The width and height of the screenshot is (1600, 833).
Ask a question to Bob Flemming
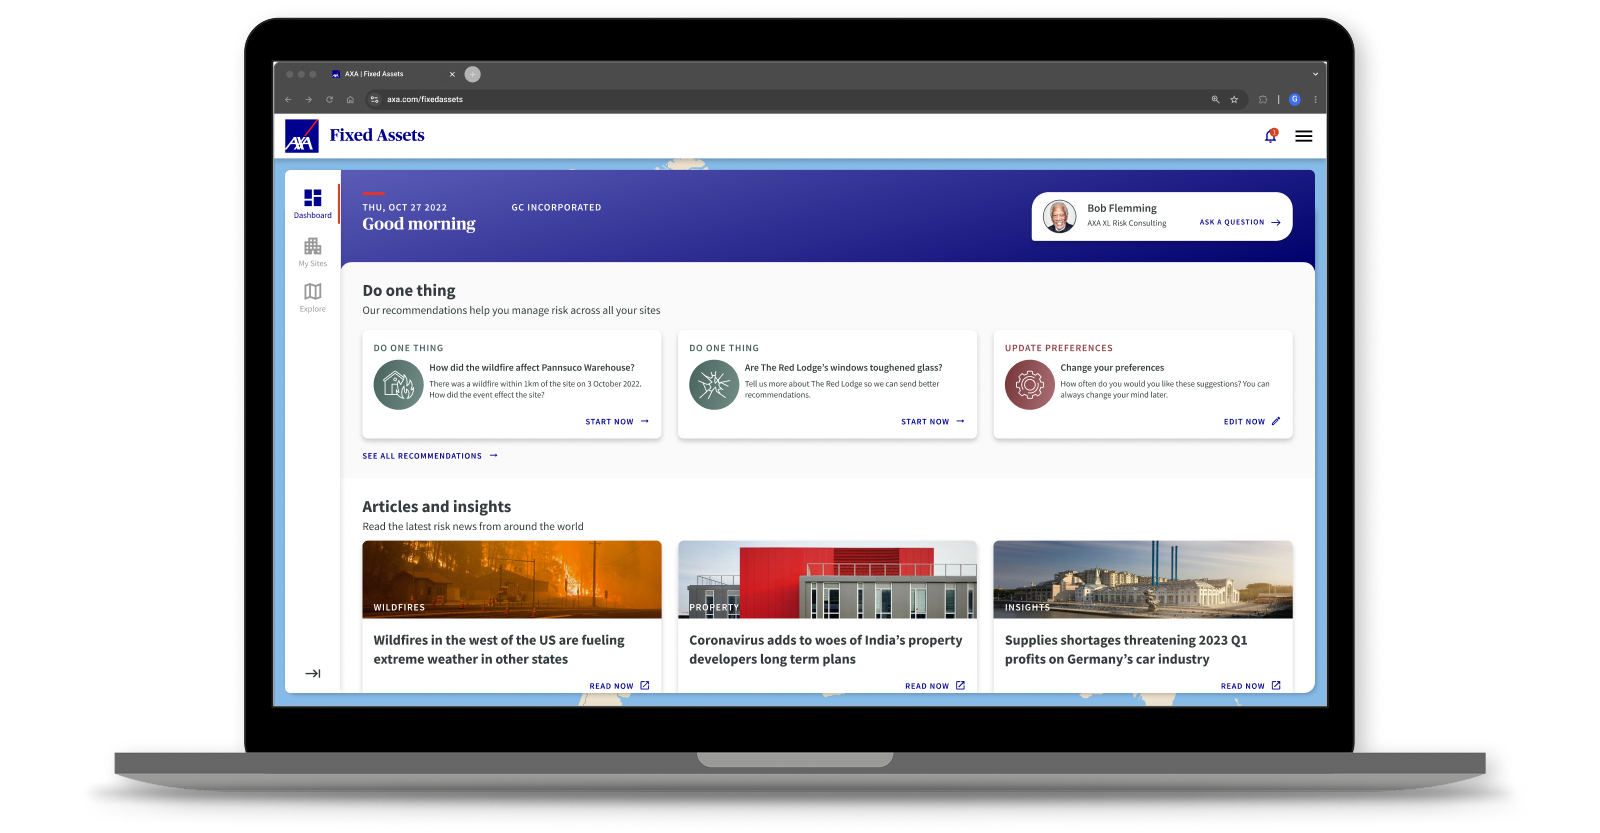click(1239, 222)
